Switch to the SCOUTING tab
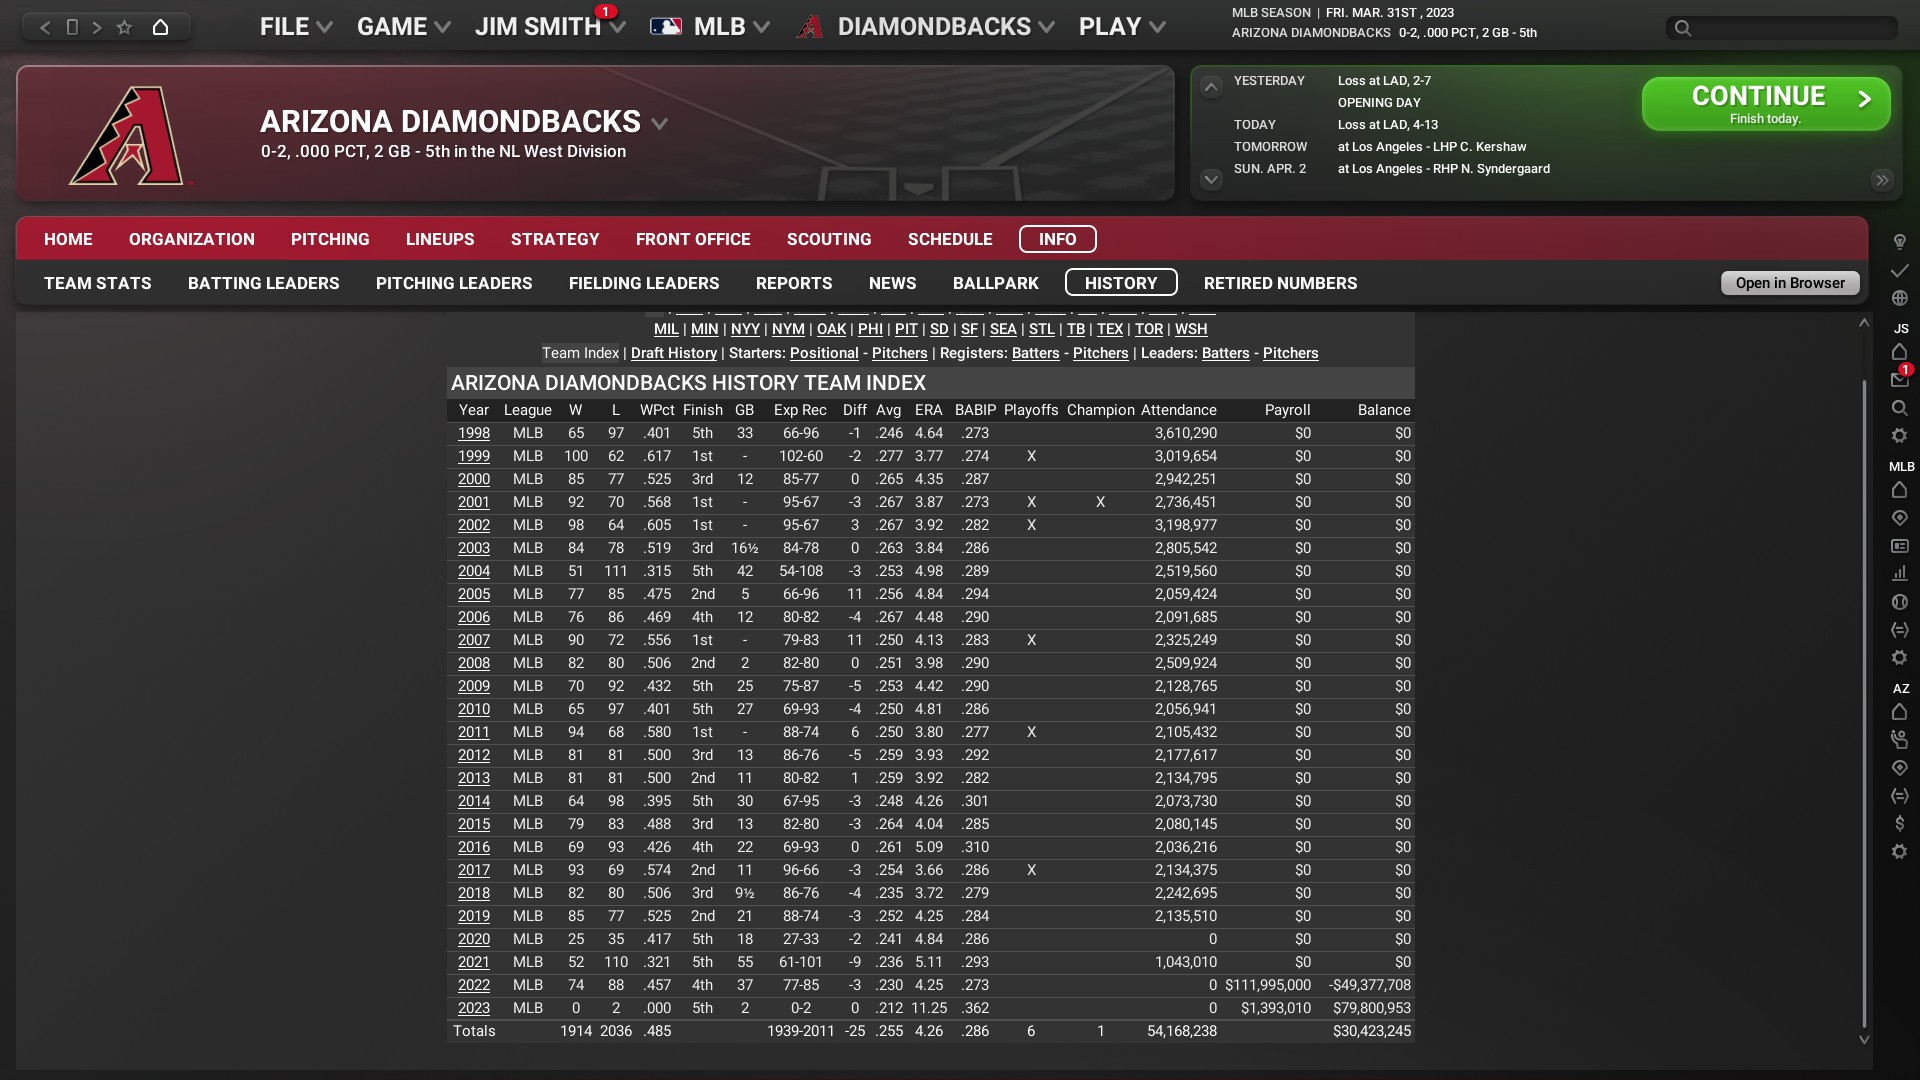 (829, 239)
